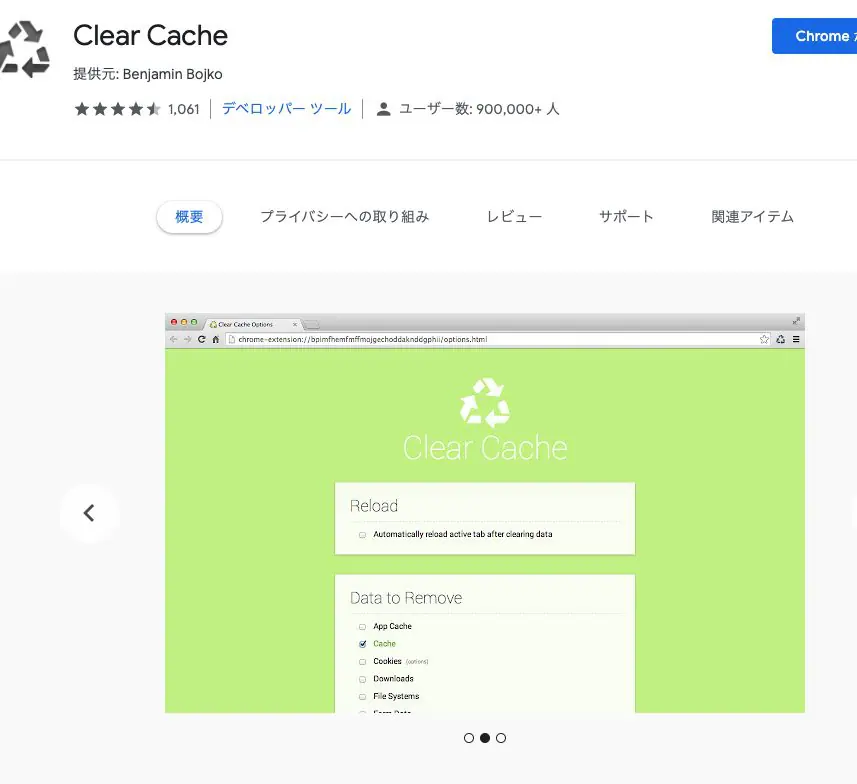Uncheck the Cache checkbox
The image size is (857, 784).
pos(362,644)
